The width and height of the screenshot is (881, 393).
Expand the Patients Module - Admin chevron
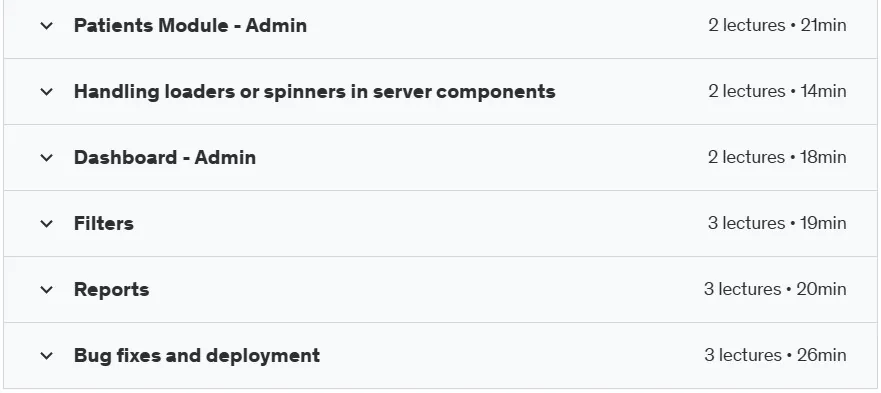click(x=47, y=25)
